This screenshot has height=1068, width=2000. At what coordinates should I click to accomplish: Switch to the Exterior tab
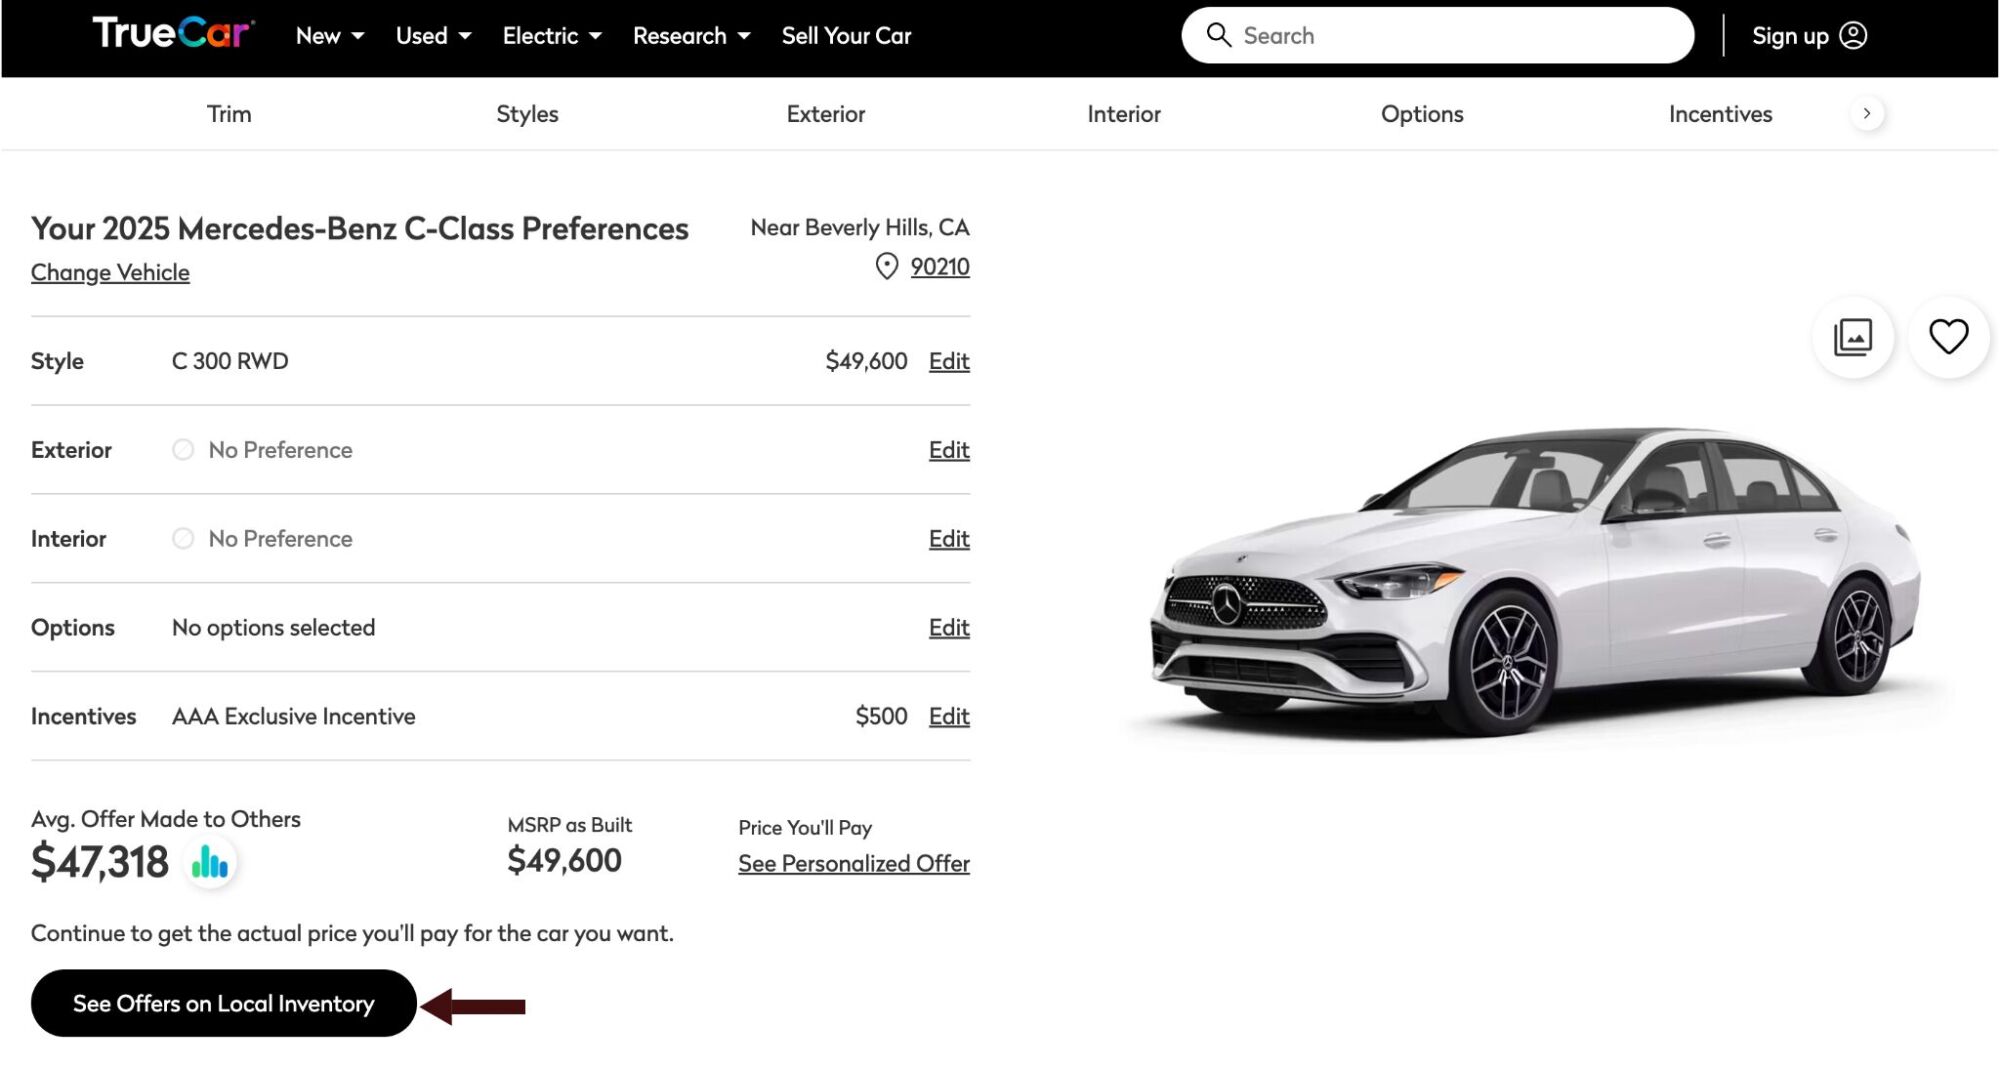pos(825,114)
